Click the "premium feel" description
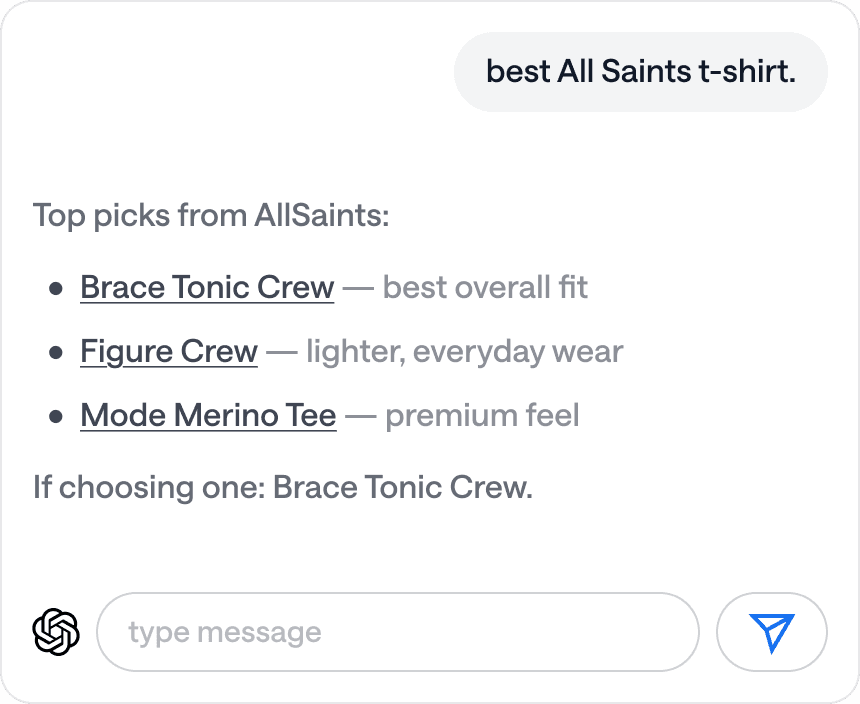The image size is (860, 704). pos(482,415)
